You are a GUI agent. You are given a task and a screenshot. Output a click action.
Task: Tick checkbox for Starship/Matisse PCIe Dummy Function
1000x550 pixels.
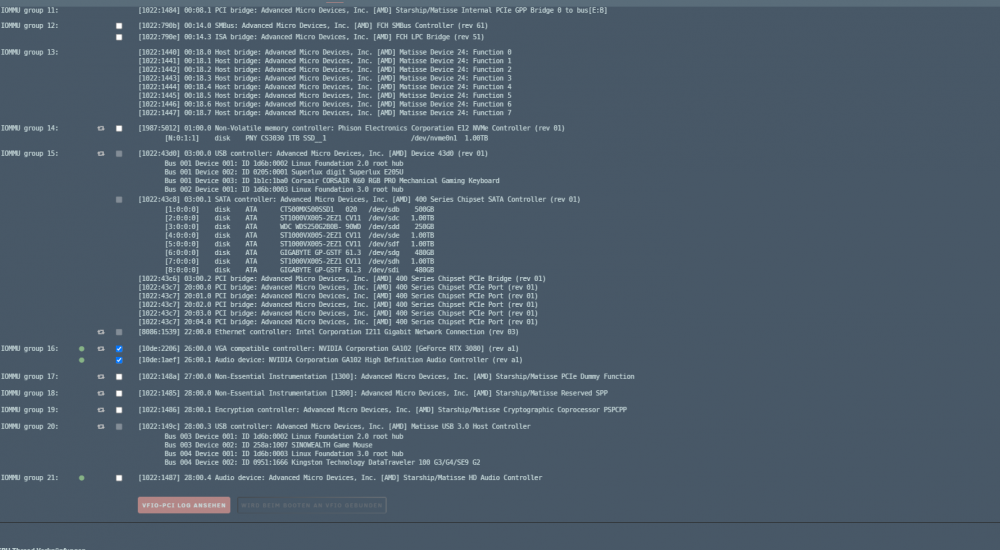click(x=119, y=377)
